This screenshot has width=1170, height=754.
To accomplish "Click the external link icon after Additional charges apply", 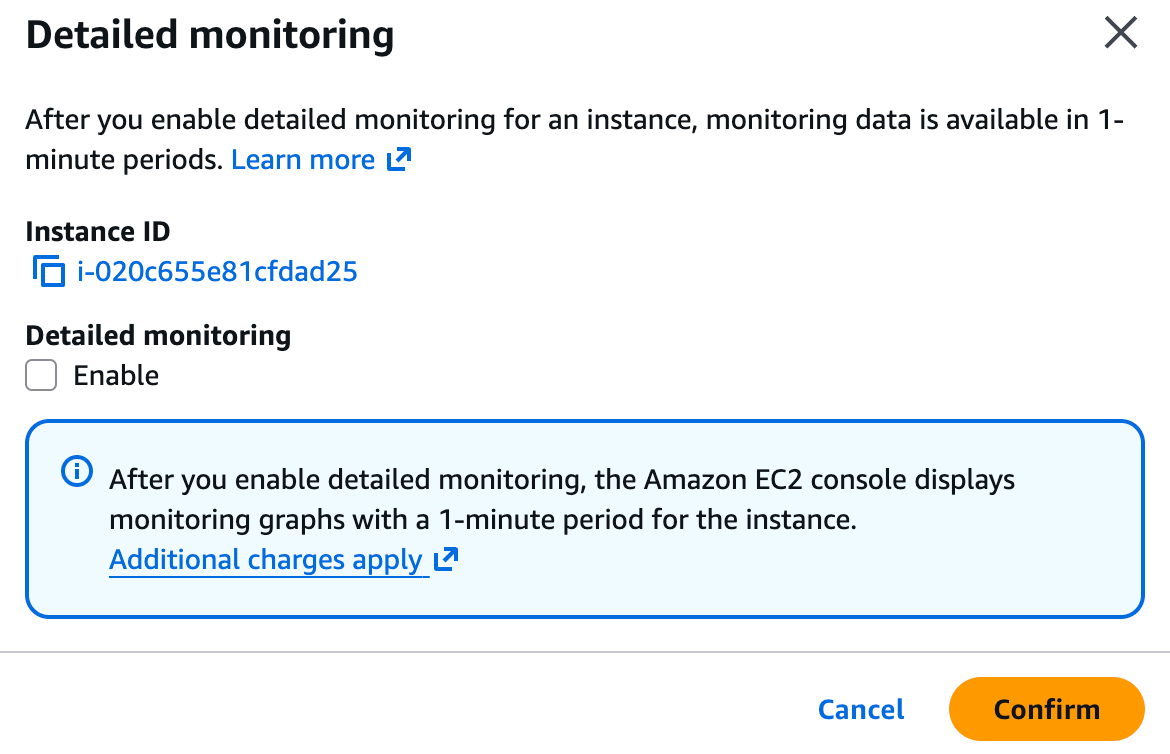I will (444, 559).
